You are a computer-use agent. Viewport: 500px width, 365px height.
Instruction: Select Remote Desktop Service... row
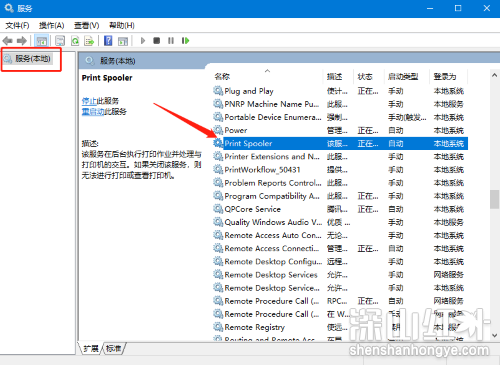(340, 288)
